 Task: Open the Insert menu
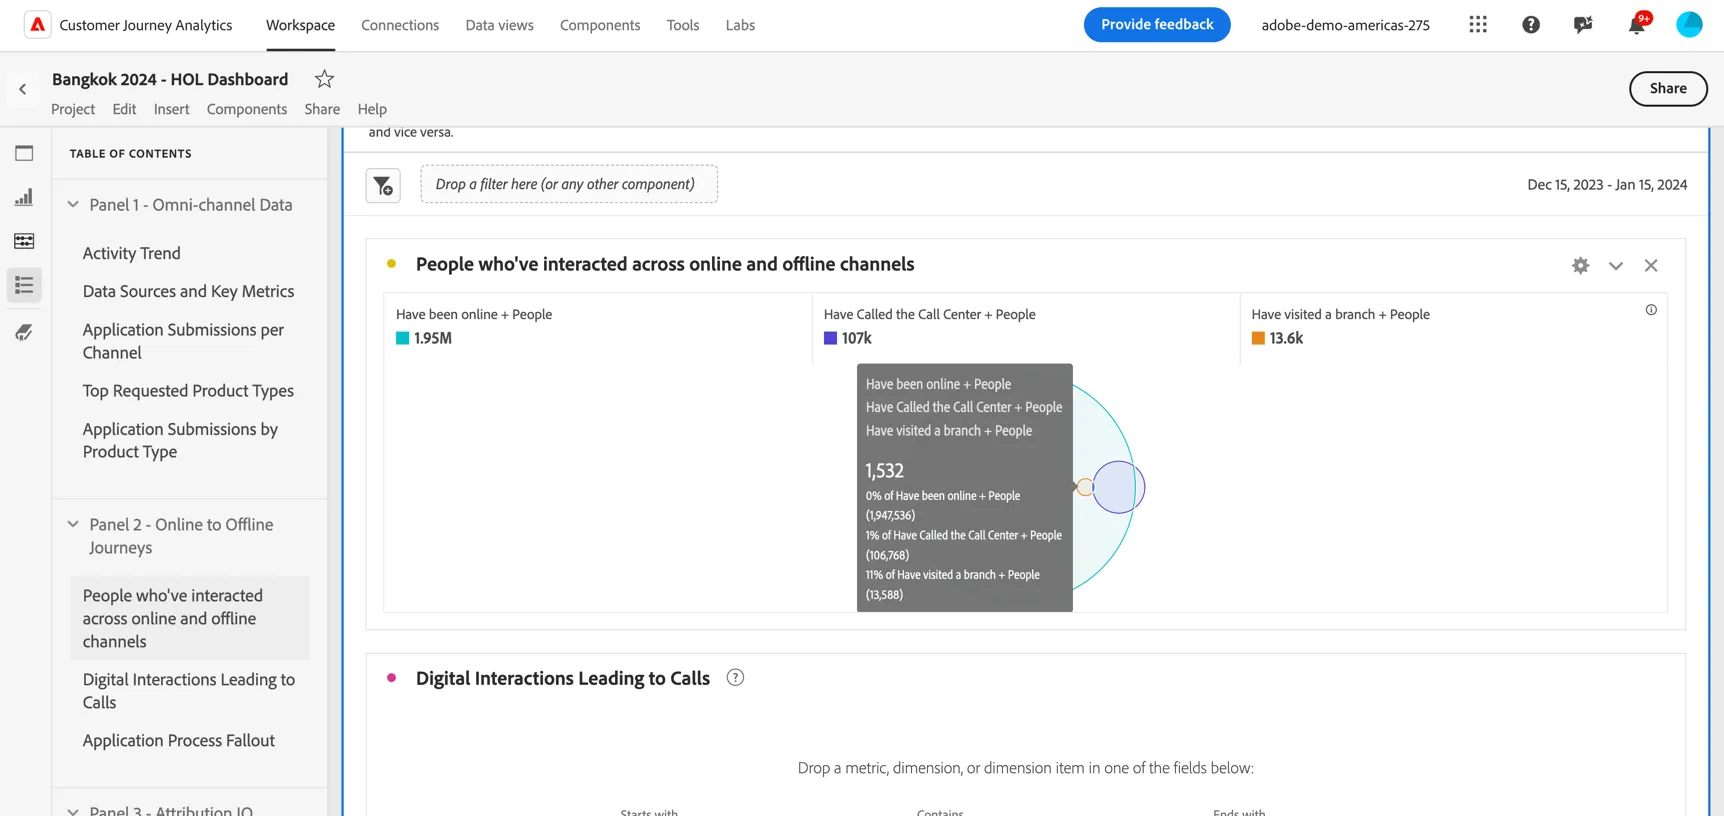pyautogui.click(x=171, y=109)
